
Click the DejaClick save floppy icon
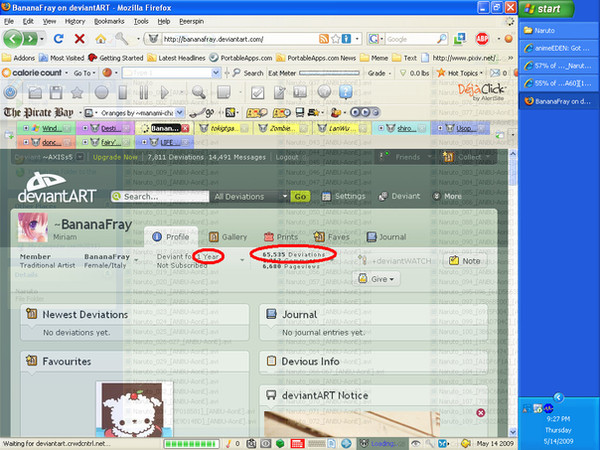56,92
